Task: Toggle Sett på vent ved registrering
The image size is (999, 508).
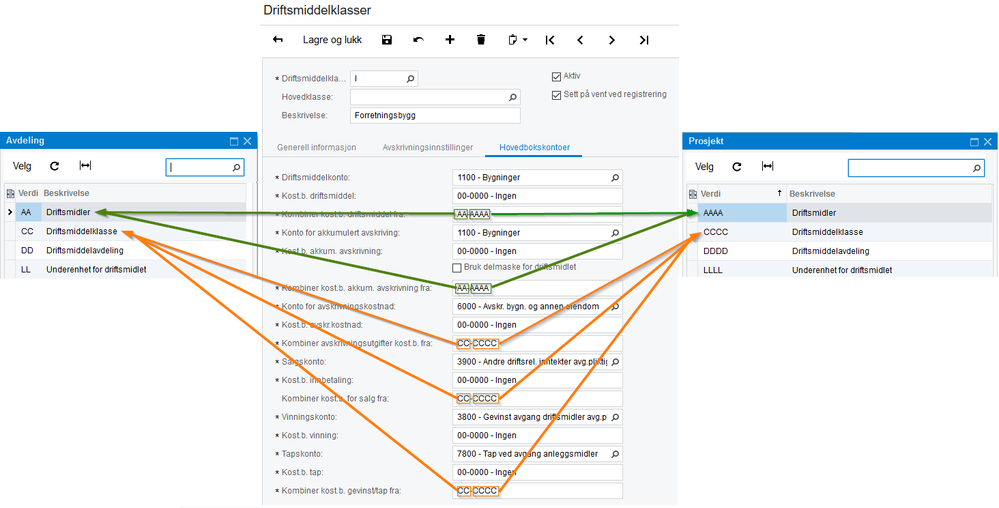Action: pos(557,96)
